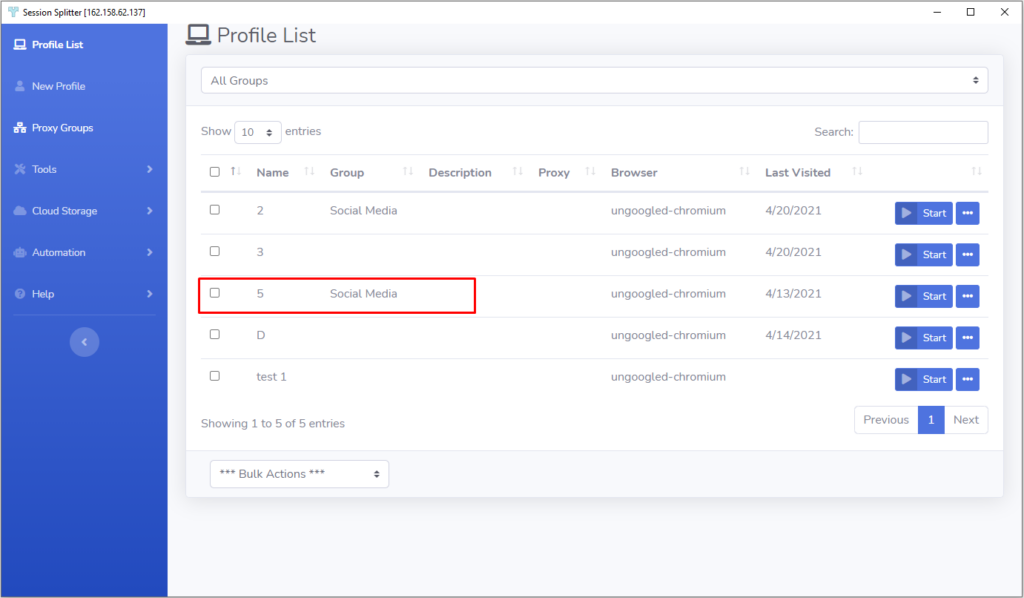Check the box for profile 5

pos(215,292)
